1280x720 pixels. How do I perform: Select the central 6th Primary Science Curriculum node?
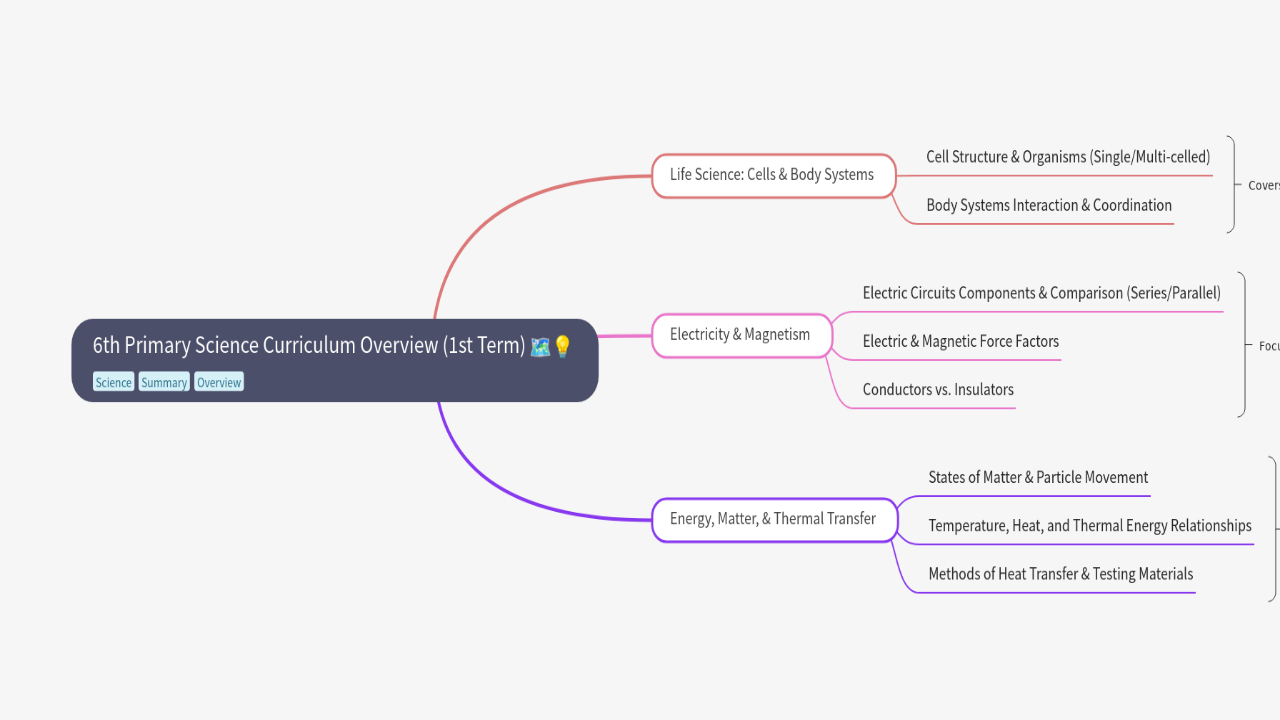pyautogui.click(x=310, y=346)
